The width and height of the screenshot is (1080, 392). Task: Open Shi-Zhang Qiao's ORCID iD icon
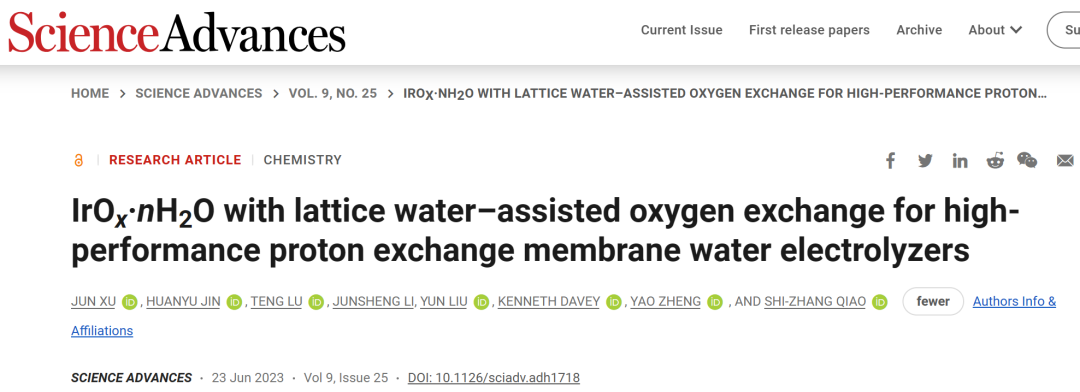(x=879, y=302)
